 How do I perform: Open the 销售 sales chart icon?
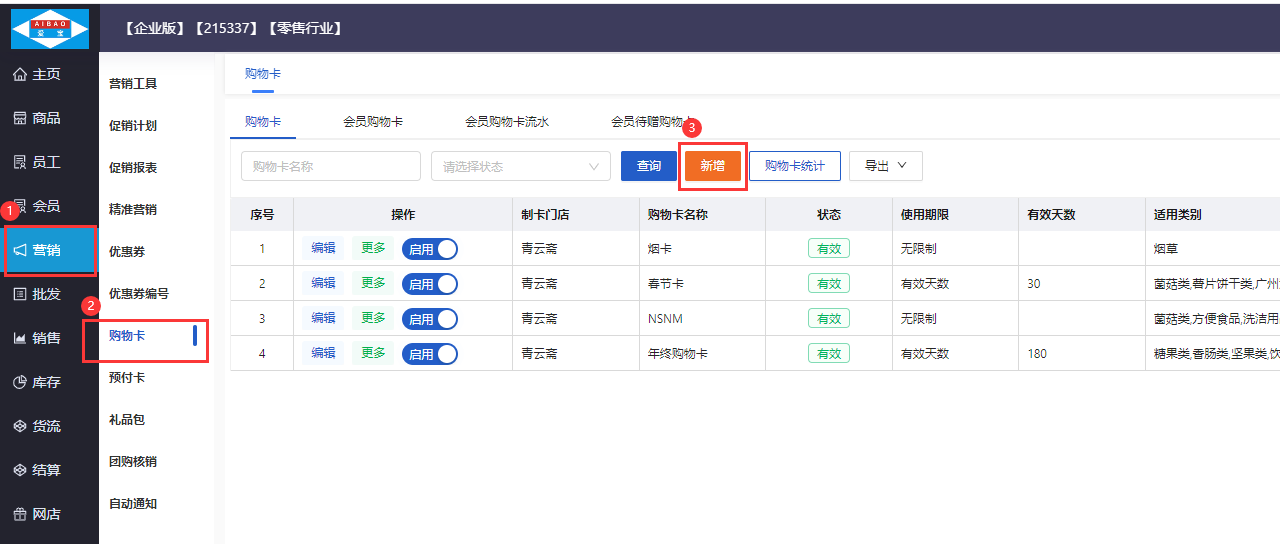[20, 339]
